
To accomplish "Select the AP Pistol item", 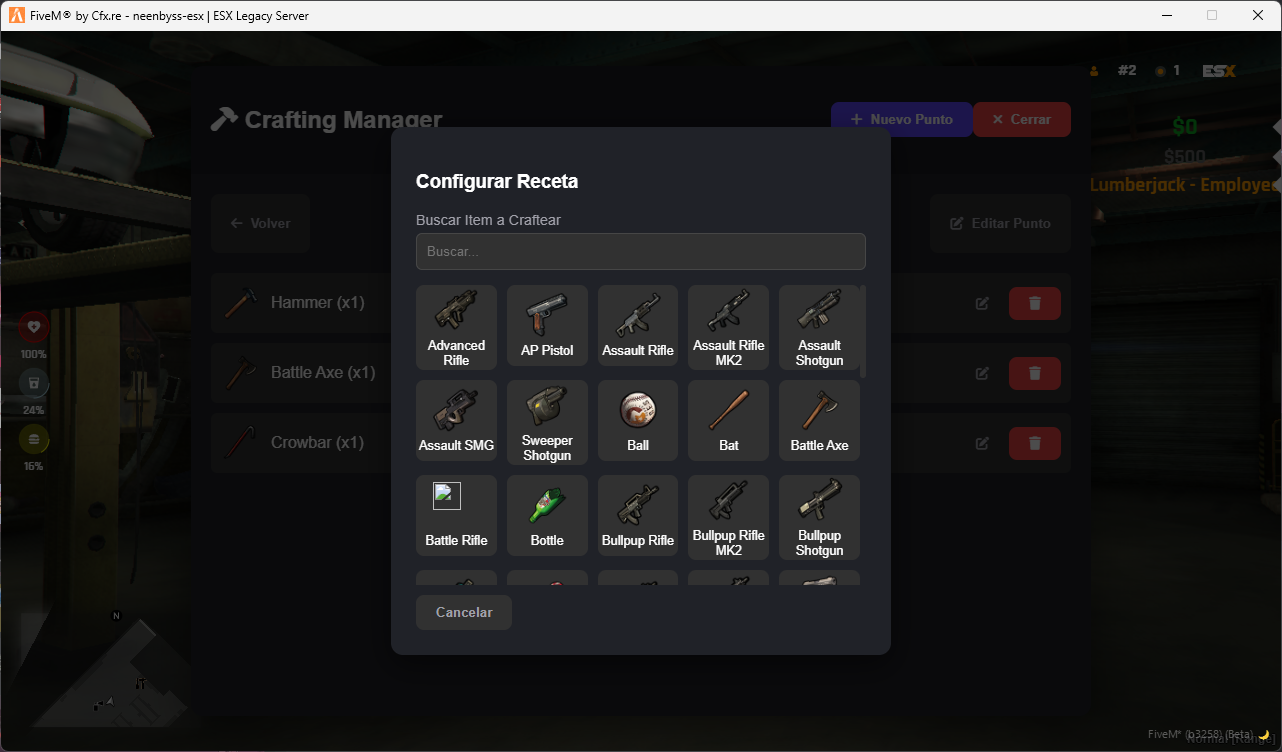I will pyautogui.click(x=547, y=327).
